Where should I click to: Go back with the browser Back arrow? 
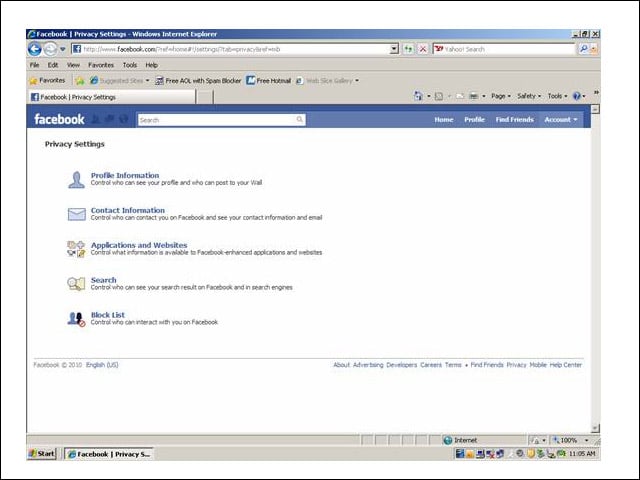pos(35,49)
